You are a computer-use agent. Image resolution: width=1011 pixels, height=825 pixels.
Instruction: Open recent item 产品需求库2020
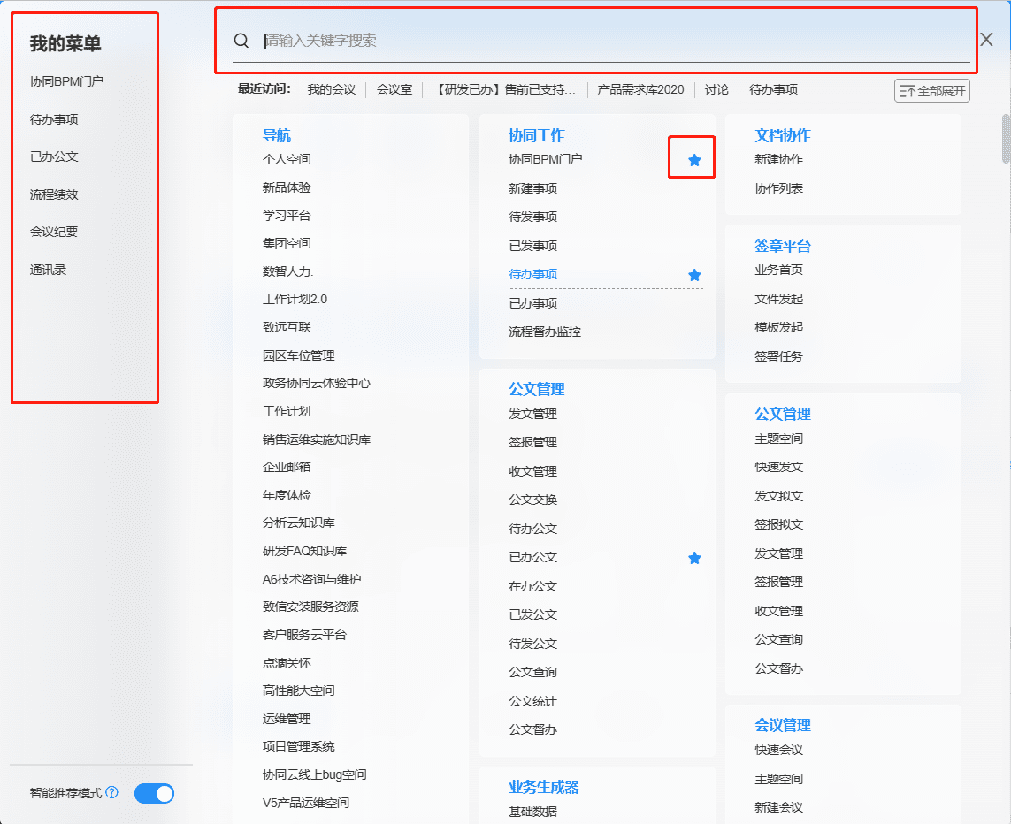click(x=640, y=90)
